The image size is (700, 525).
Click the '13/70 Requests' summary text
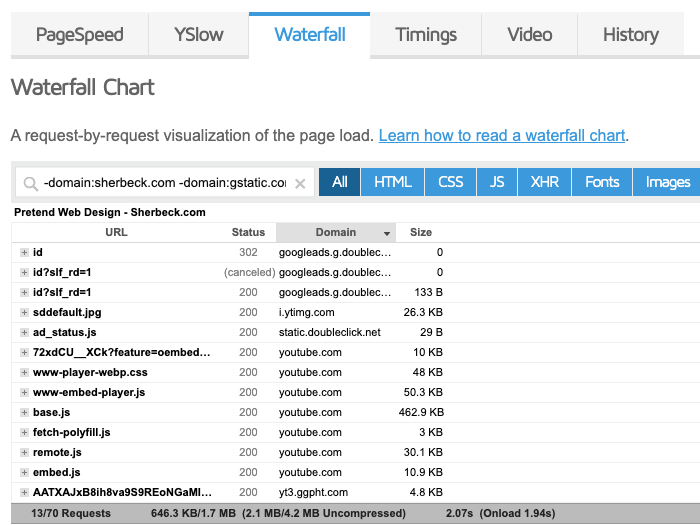point(71,513)
